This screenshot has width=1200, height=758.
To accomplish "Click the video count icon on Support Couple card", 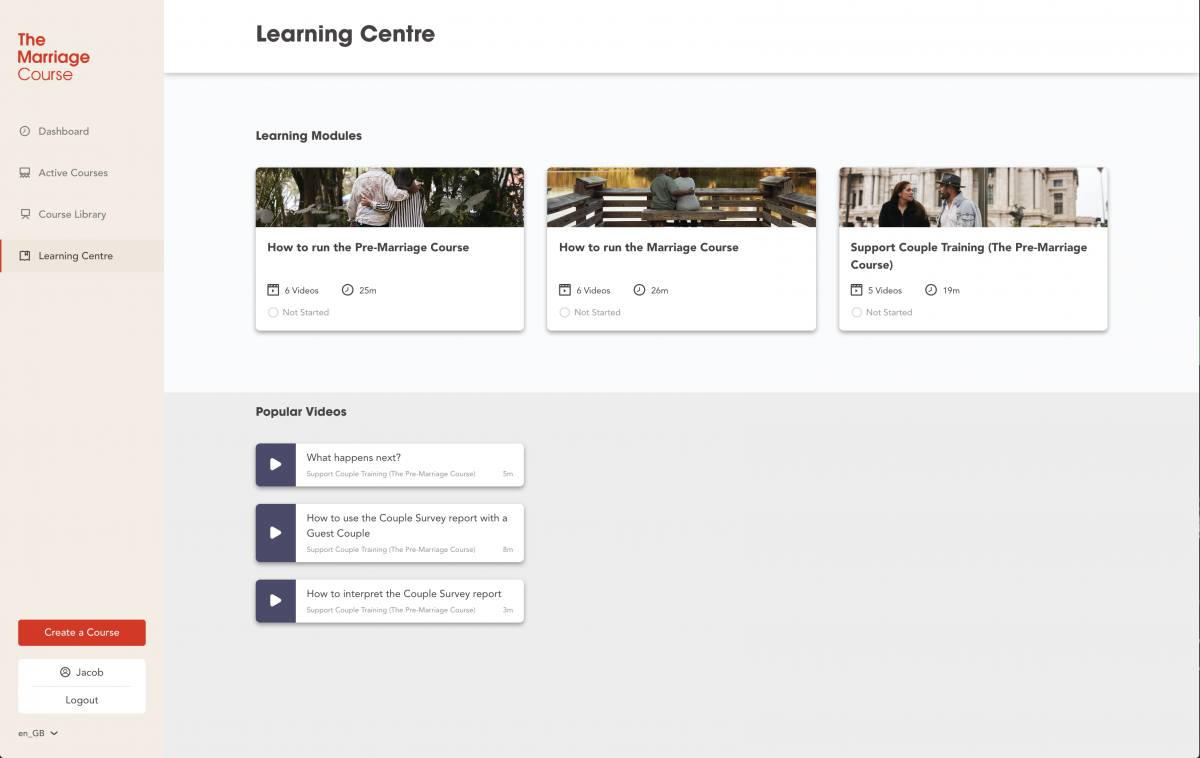I will [x=856, y=290].
